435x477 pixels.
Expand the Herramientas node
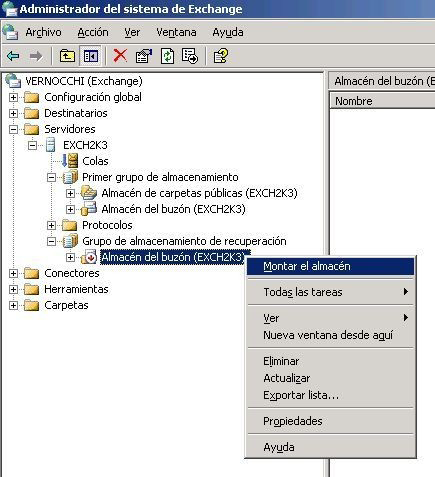pyautogui.click(x=13, y=289)
